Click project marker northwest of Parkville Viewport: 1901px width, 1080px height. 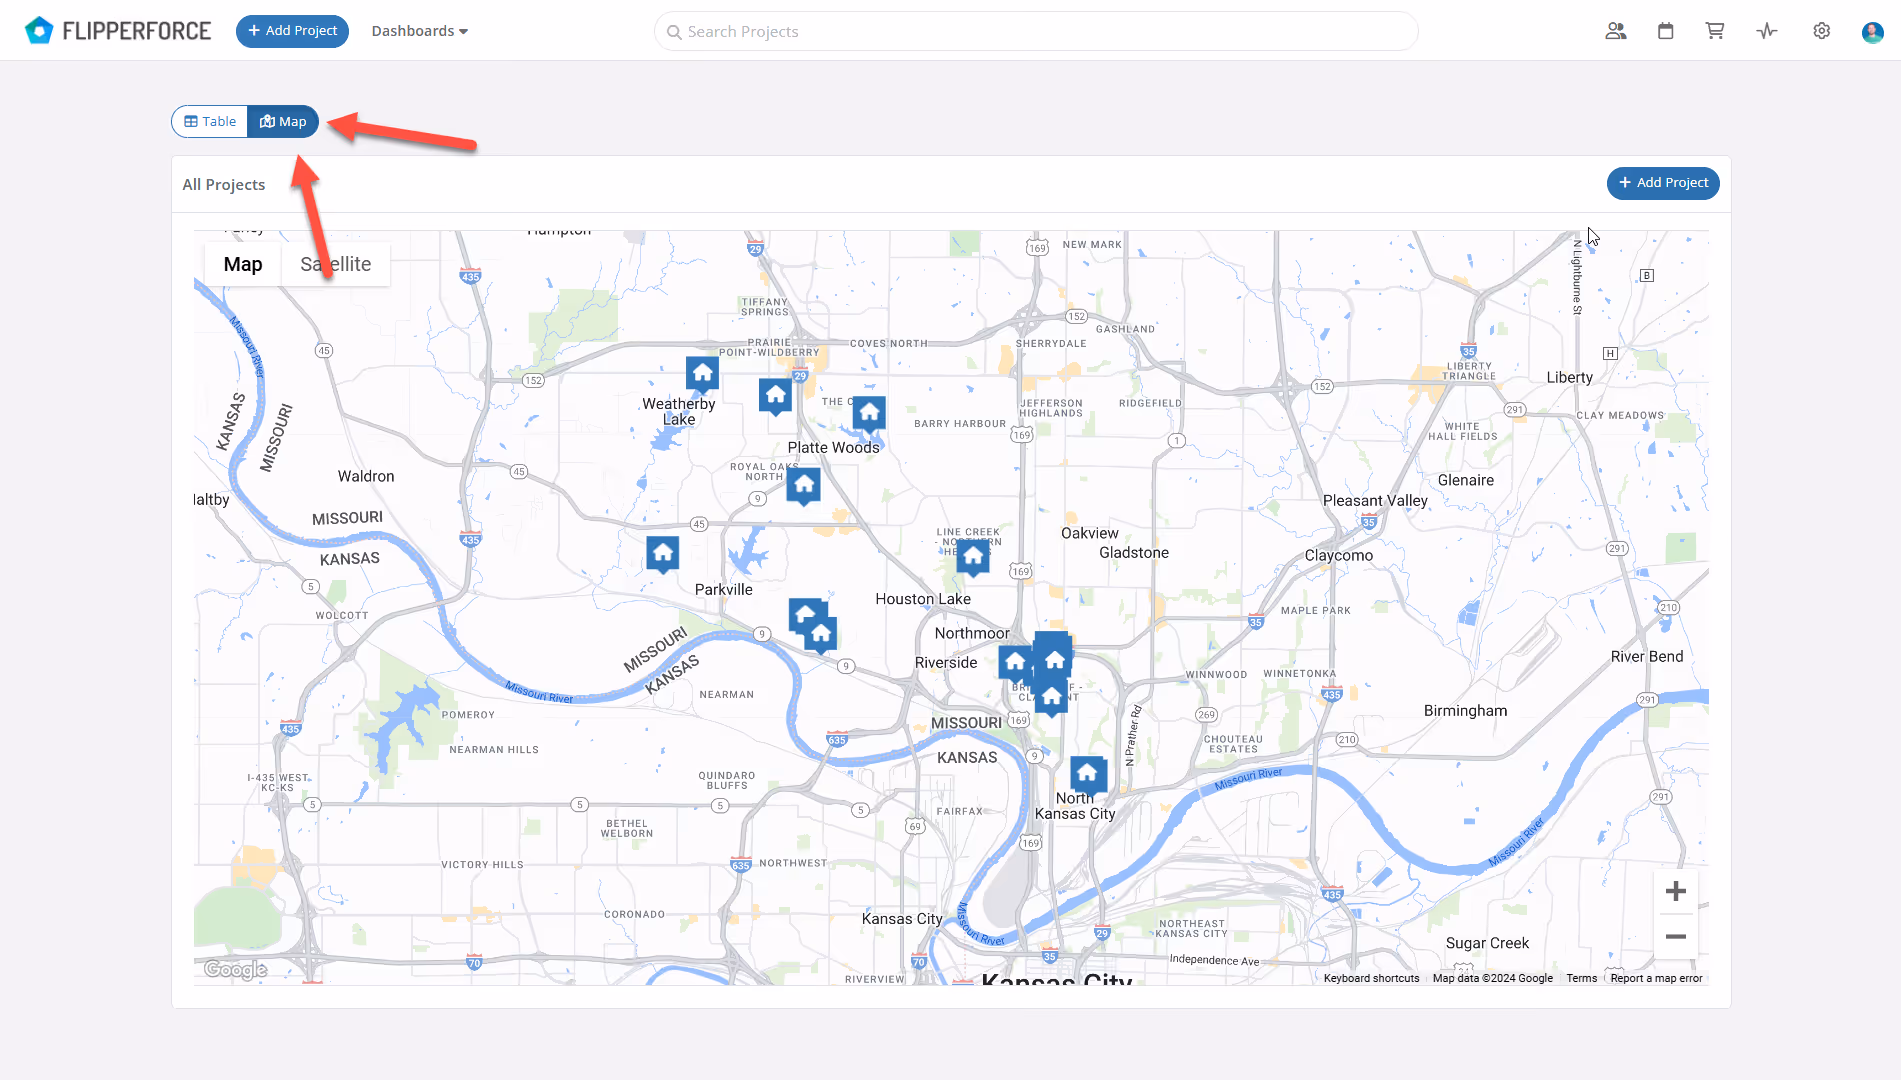(x=662, y=553)
